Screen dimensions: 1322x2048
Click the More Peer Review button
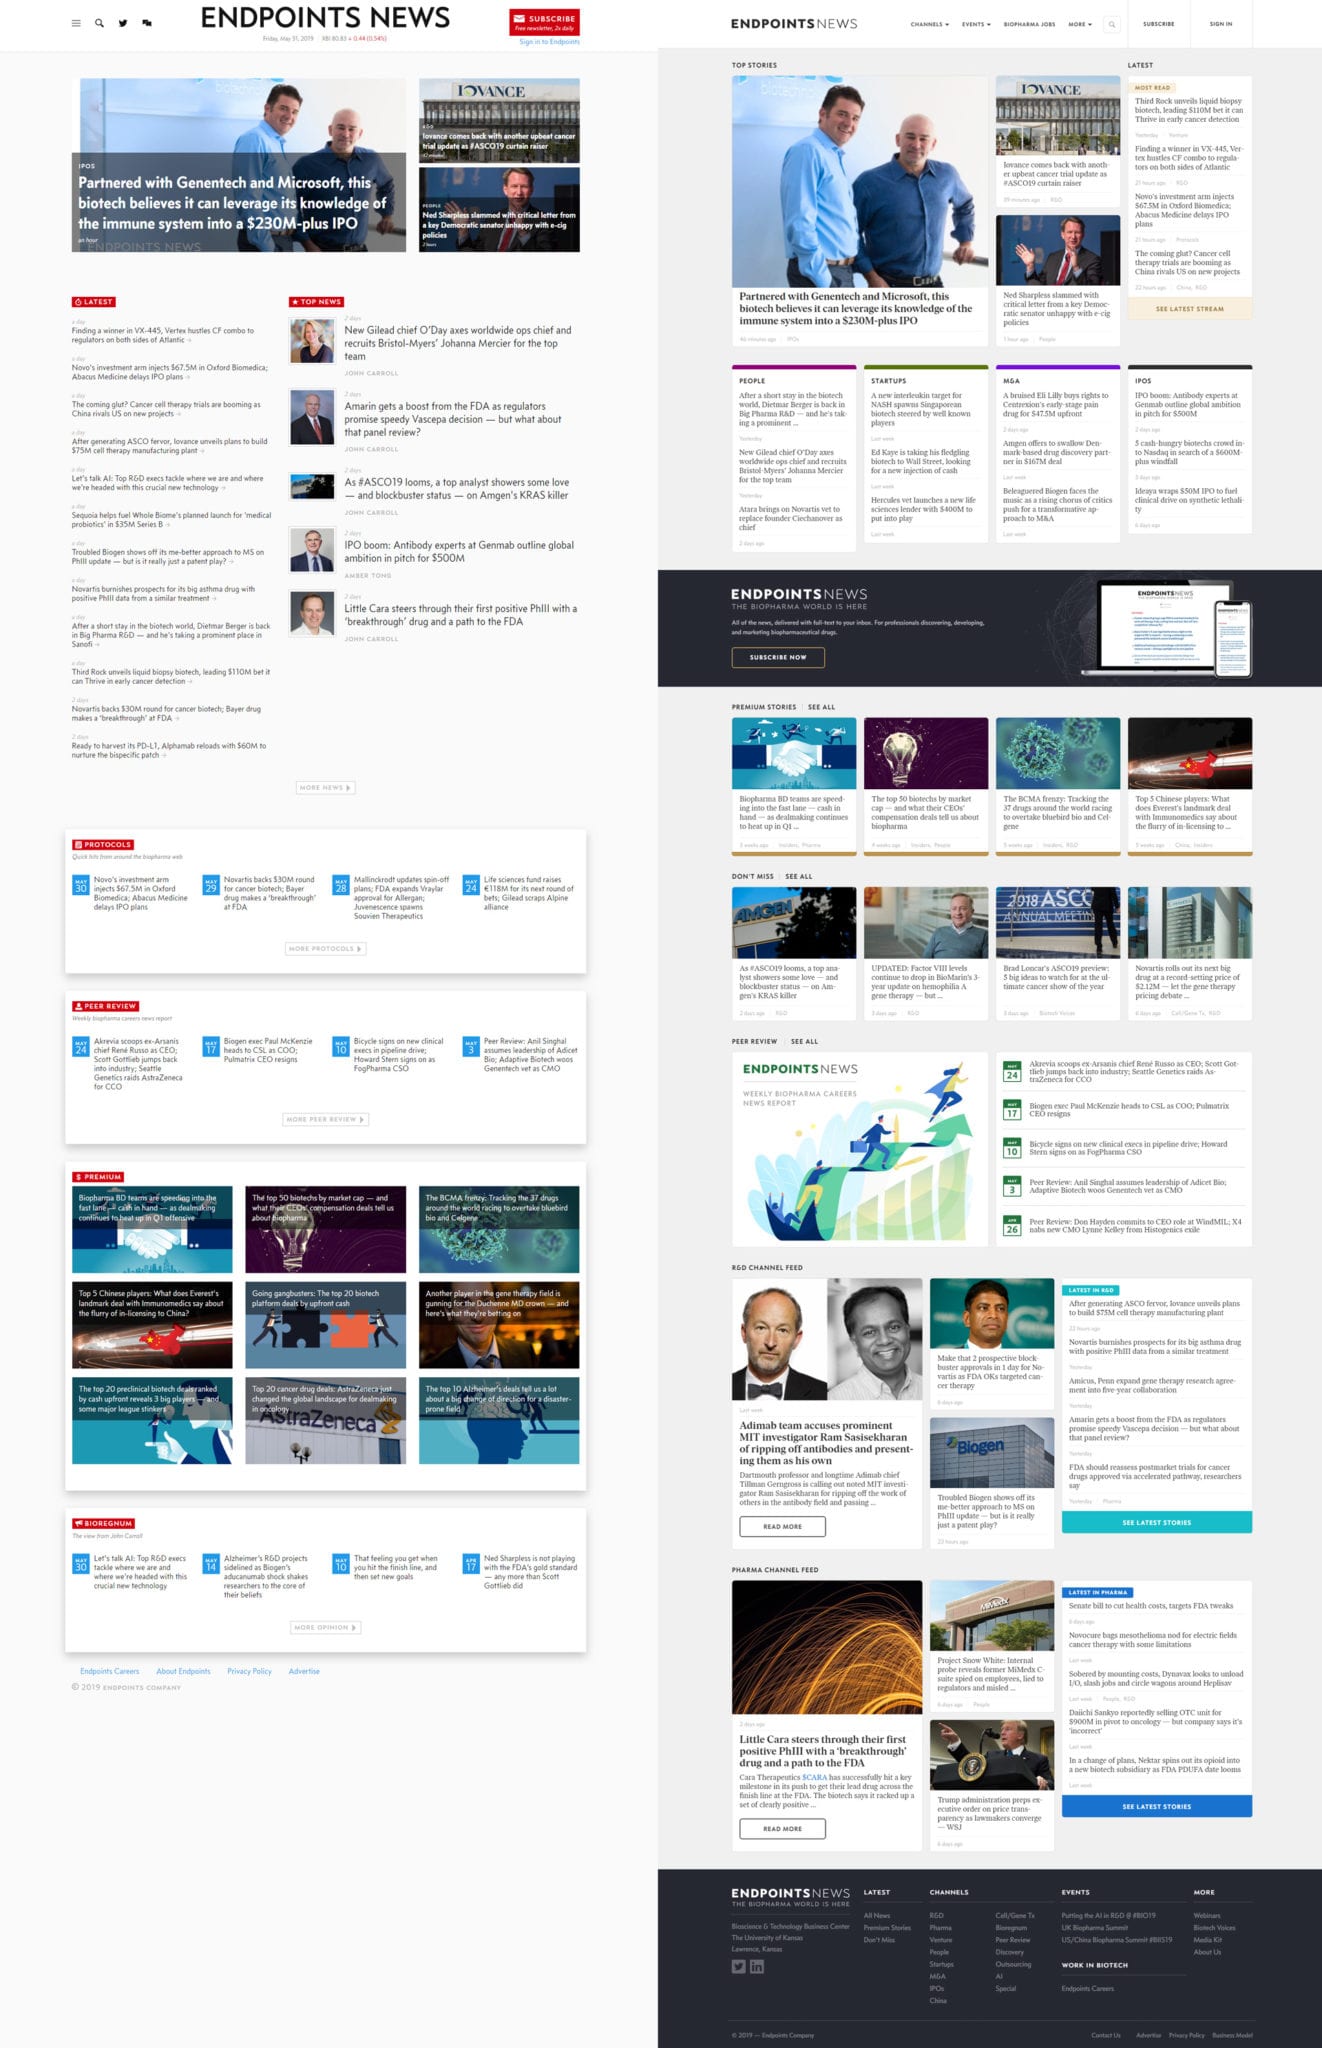click(325, 1119)
